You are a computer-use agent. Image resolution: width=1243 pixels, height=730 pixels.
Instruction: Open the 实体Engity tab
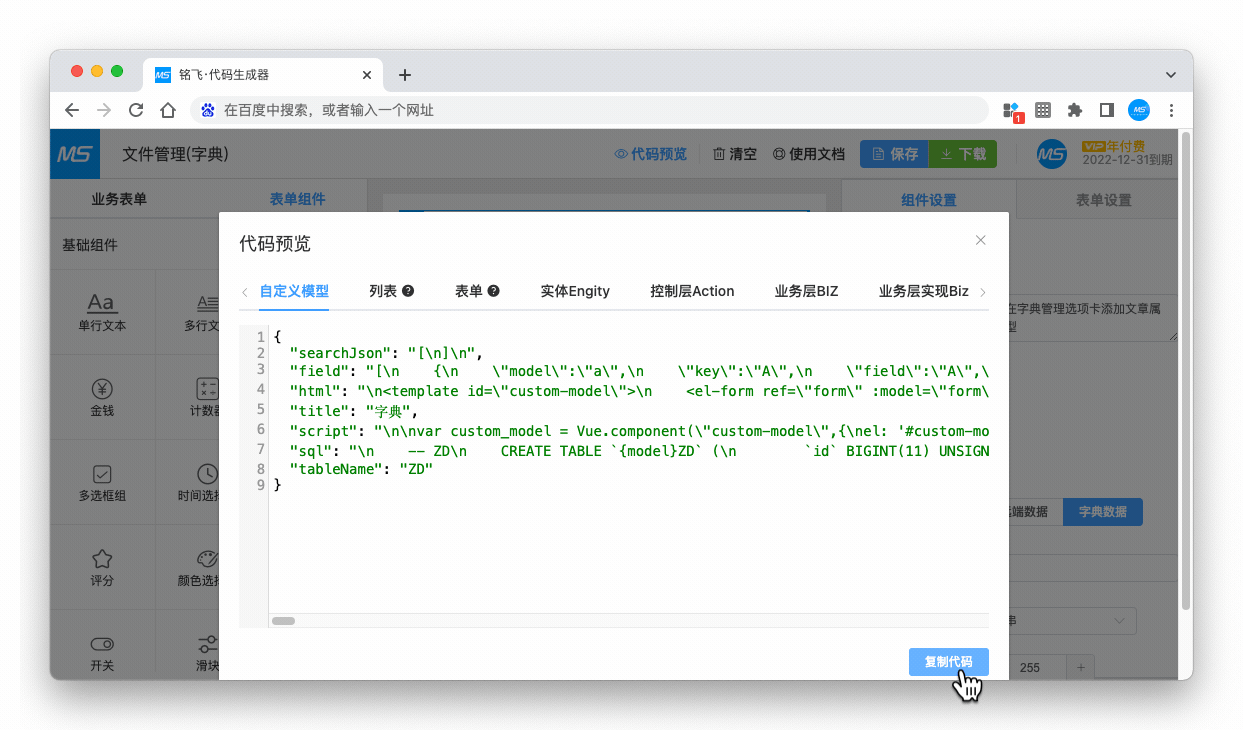575,291
